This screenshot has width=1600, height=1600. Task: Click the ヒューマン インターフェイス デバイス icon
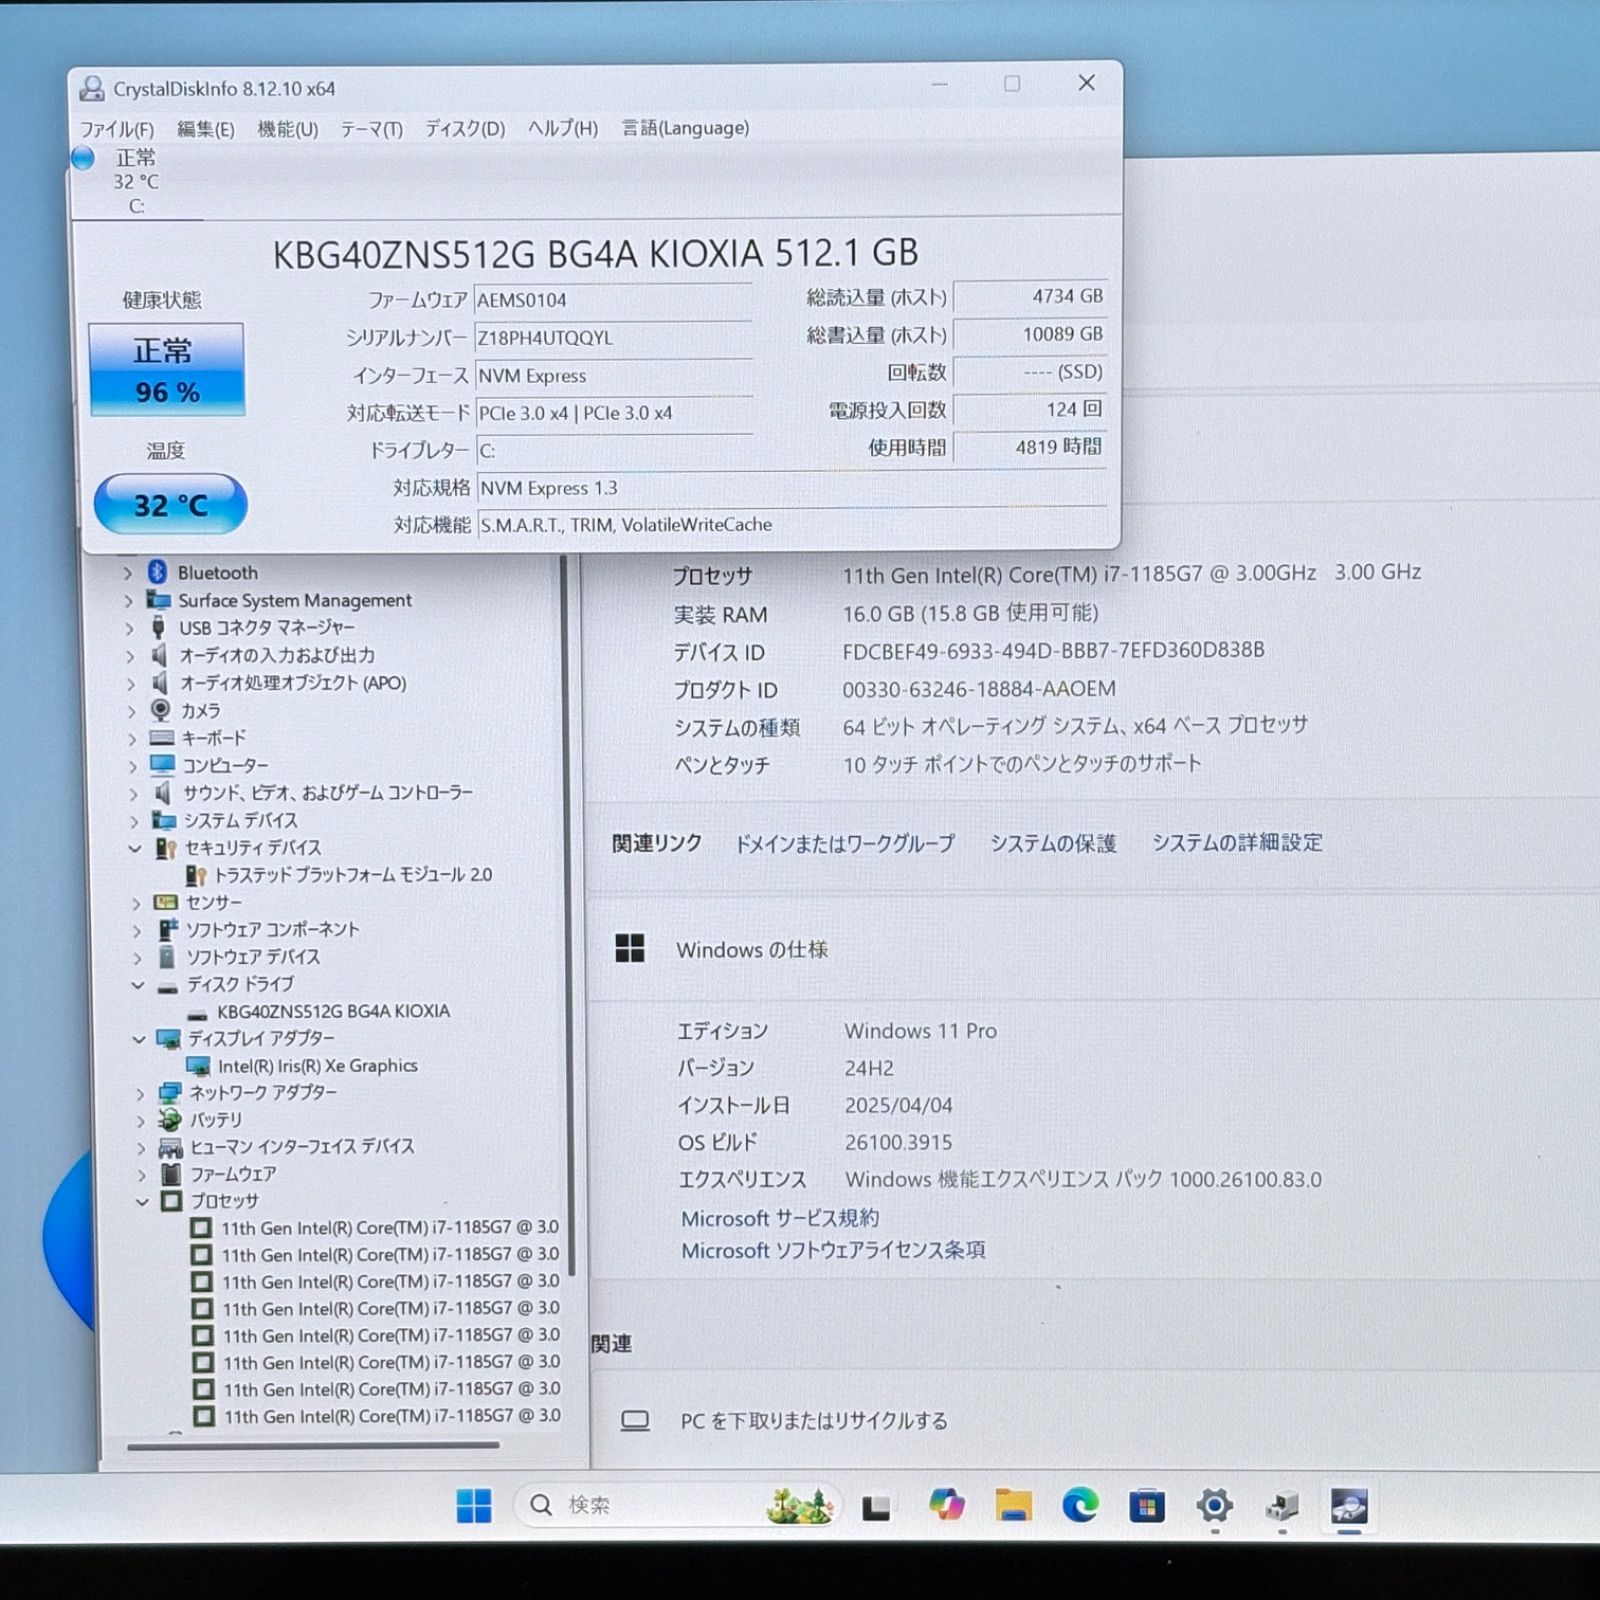click(x=170, y=1147)
